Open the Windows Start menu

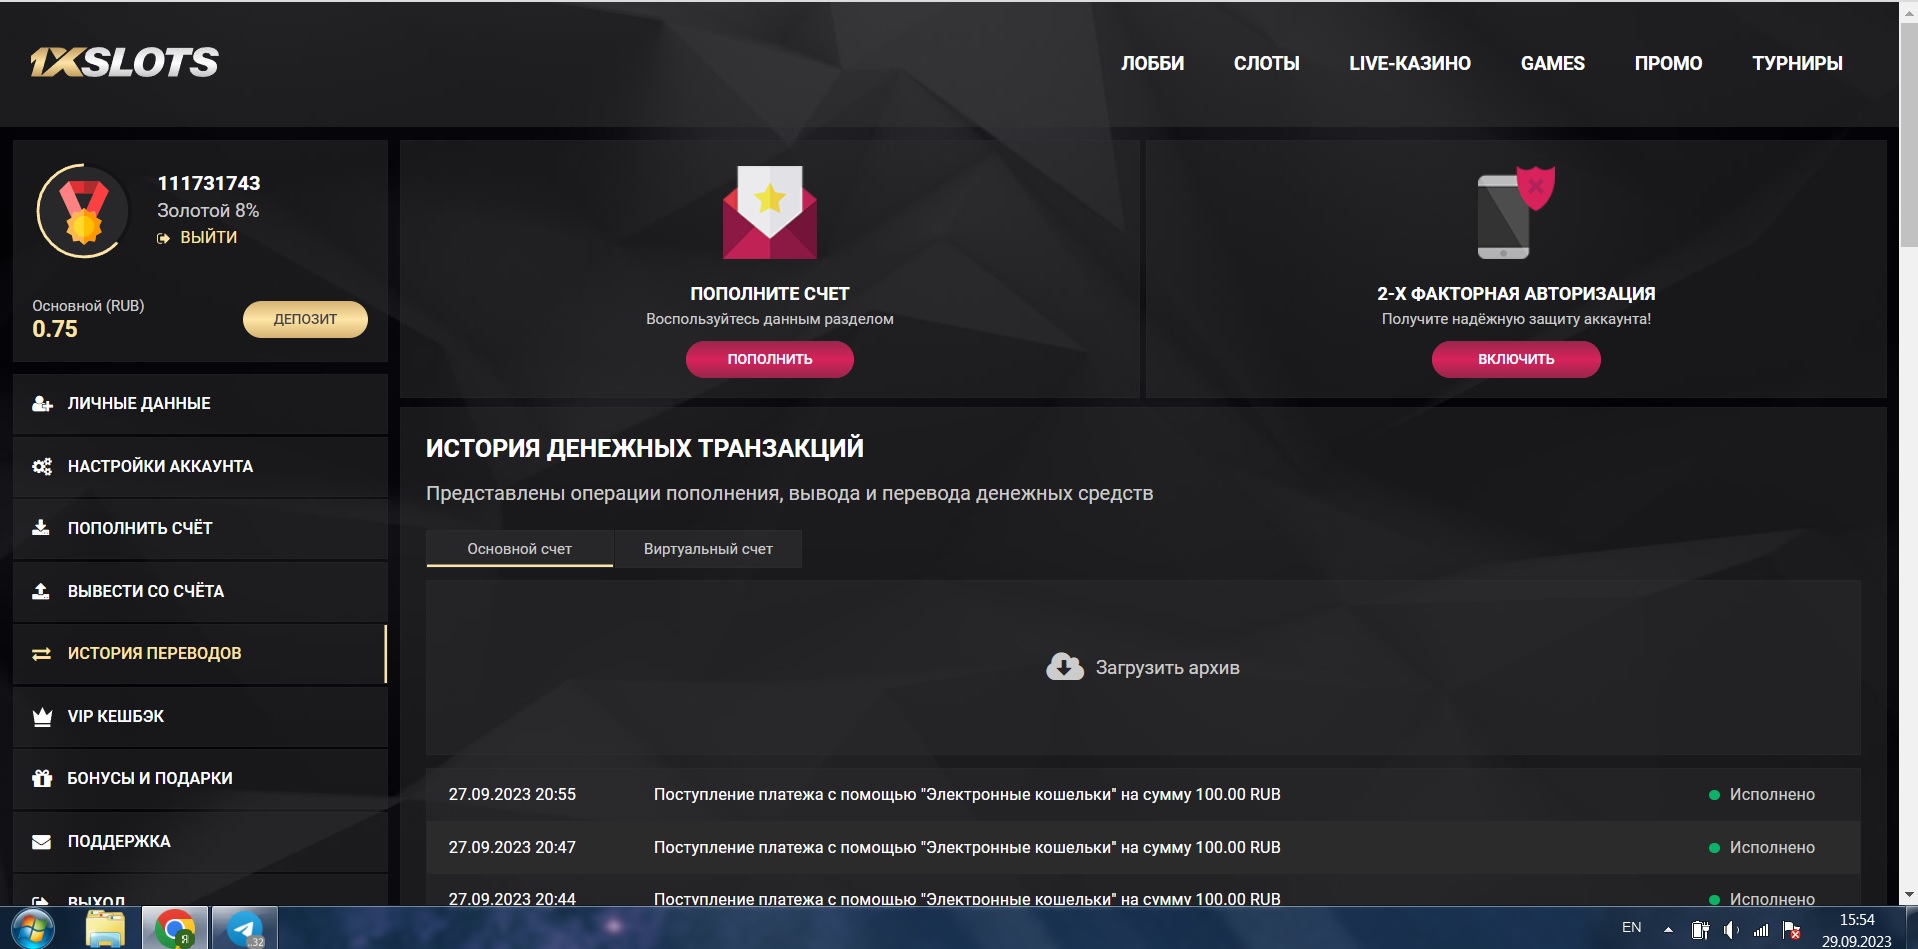(x=32, y=929)
